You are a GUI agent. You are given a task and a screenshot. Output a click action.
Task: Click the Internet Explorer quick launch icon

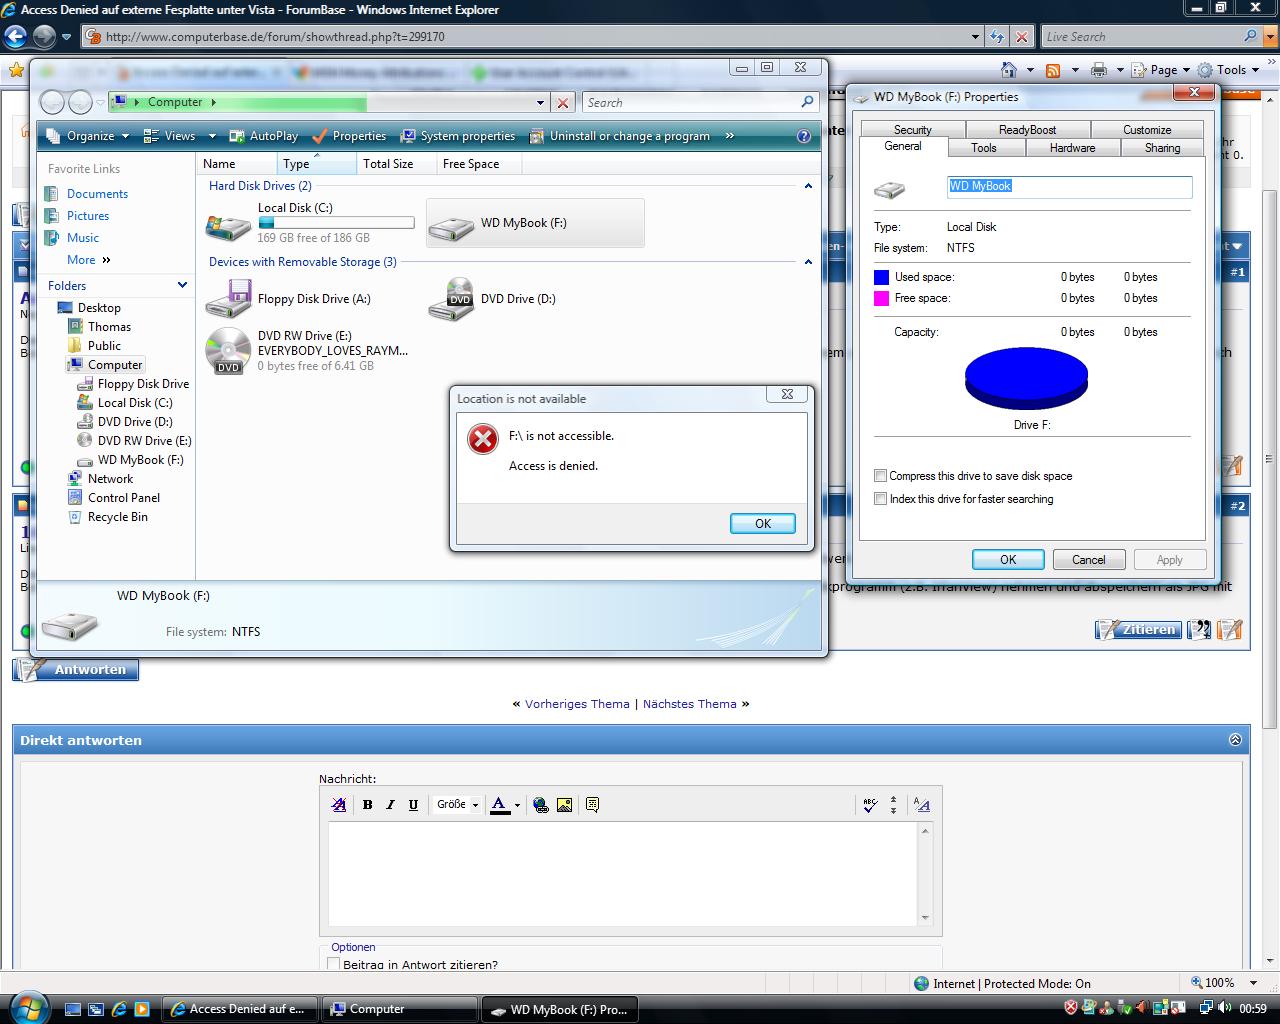coord(119,1009)
